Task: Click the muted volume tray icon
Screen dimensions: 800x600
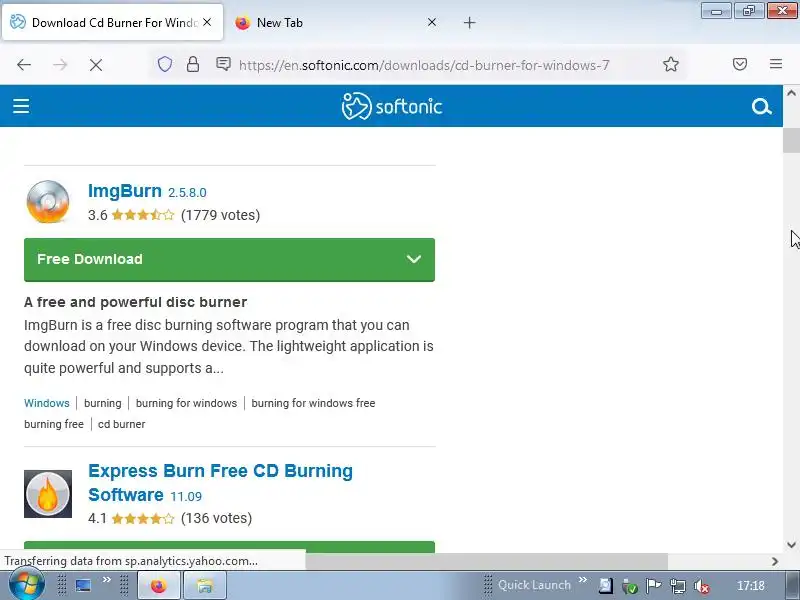Action: pos(703,586)
